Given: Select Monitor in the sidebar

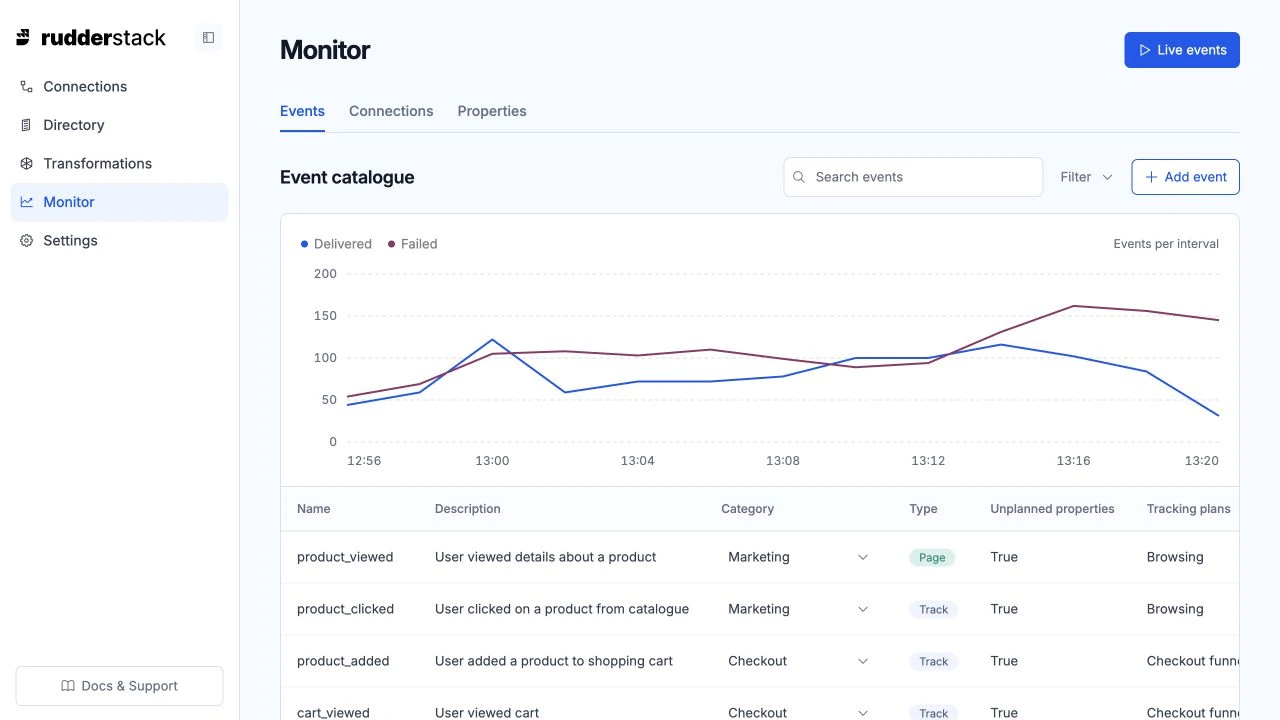Looking at the screenshot, I should pyautogui.click(x=119, y=202).
